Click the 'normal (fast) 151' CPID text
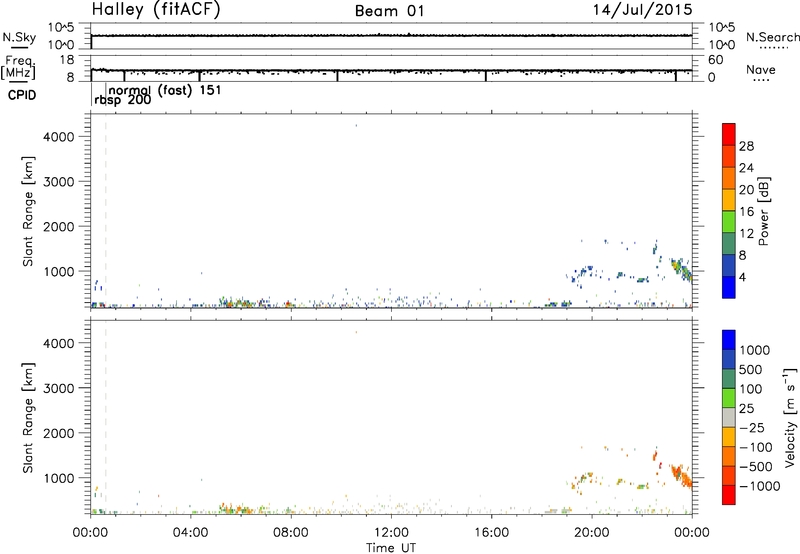800x554 pixels. pyautogui.click(x=165, y=91)
